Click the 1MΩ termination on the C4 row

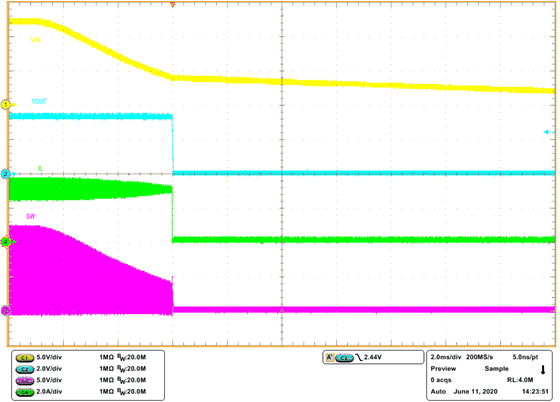(x=106, y=392)
